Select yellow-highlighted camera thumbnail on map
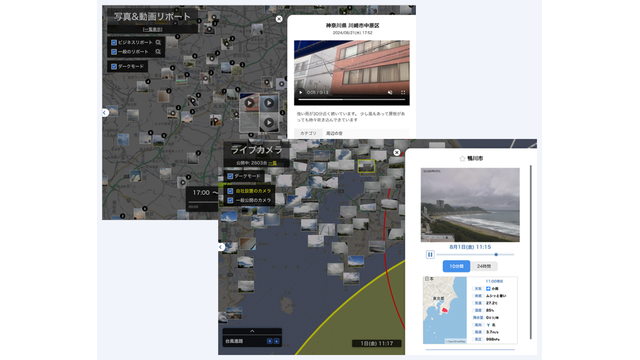 [366, 166]
